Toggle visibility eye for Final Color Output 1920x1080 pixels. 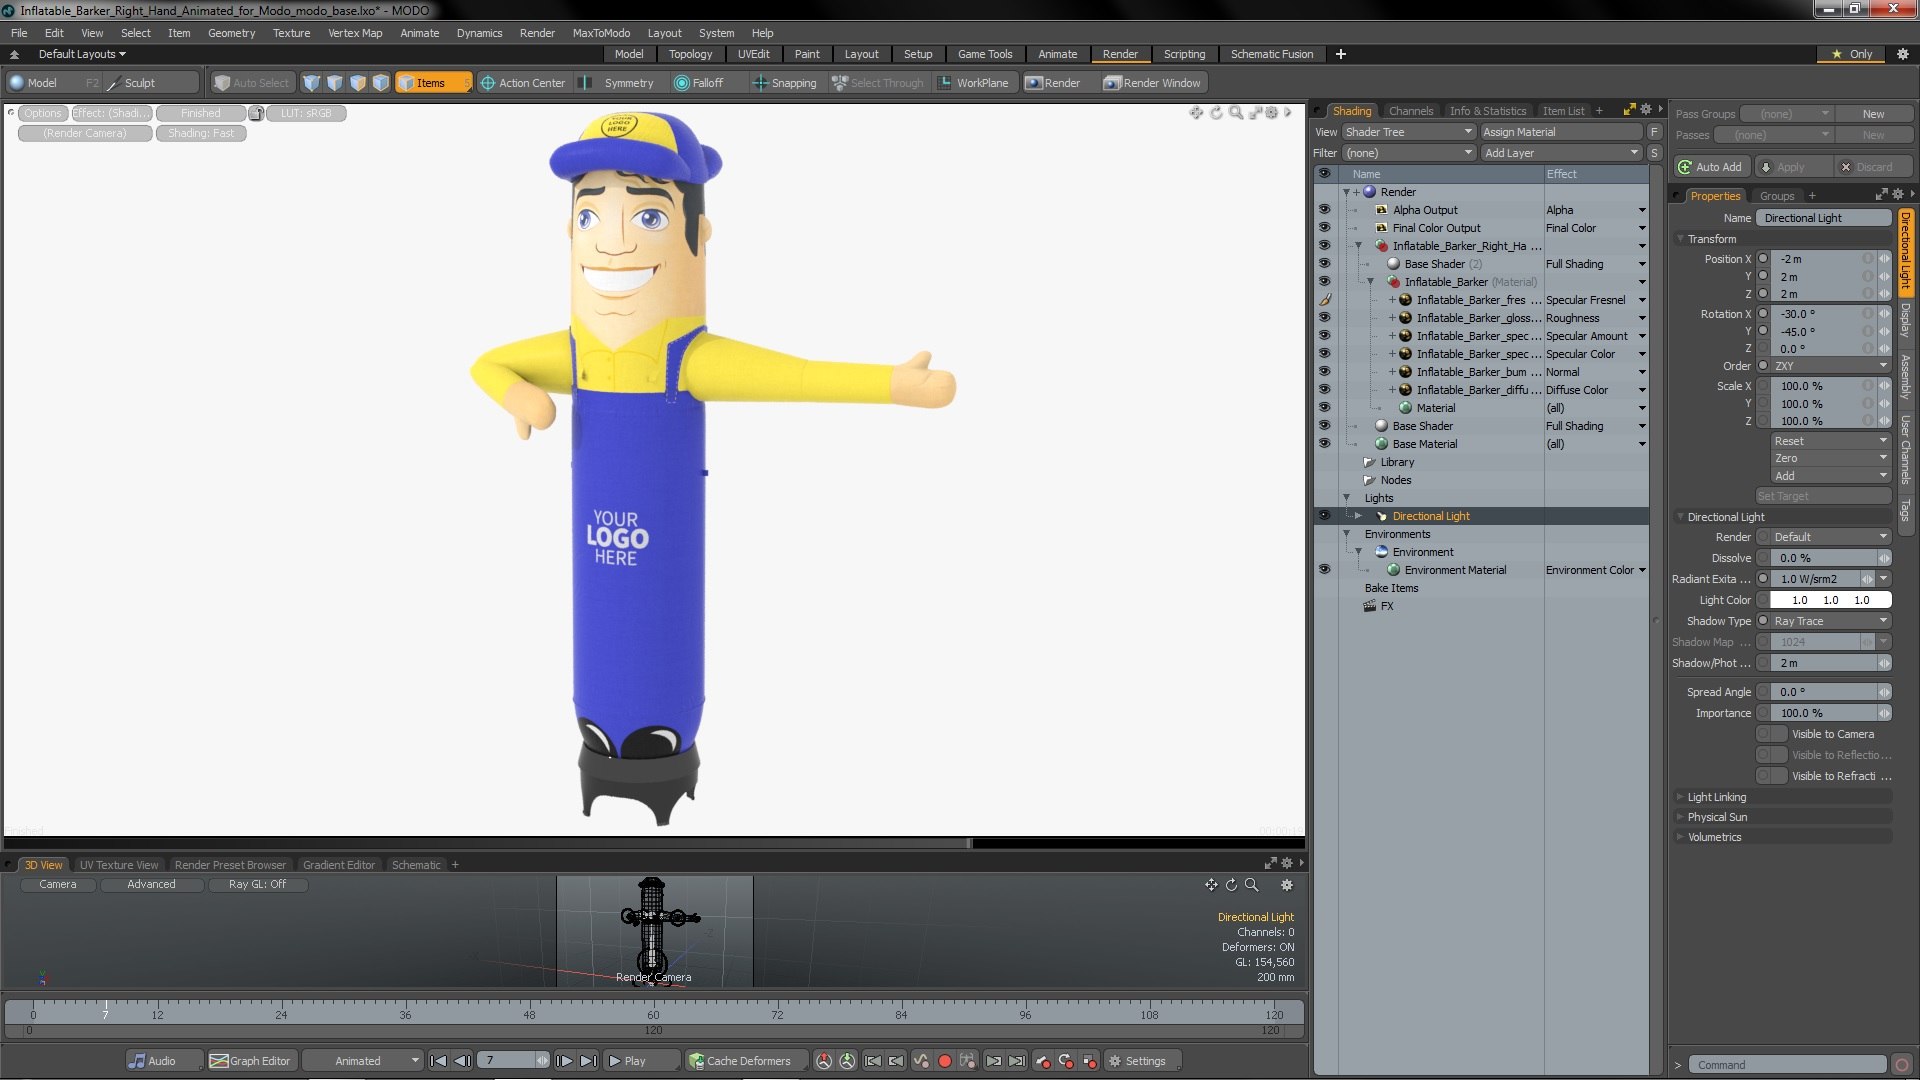tap(1324, 228)
